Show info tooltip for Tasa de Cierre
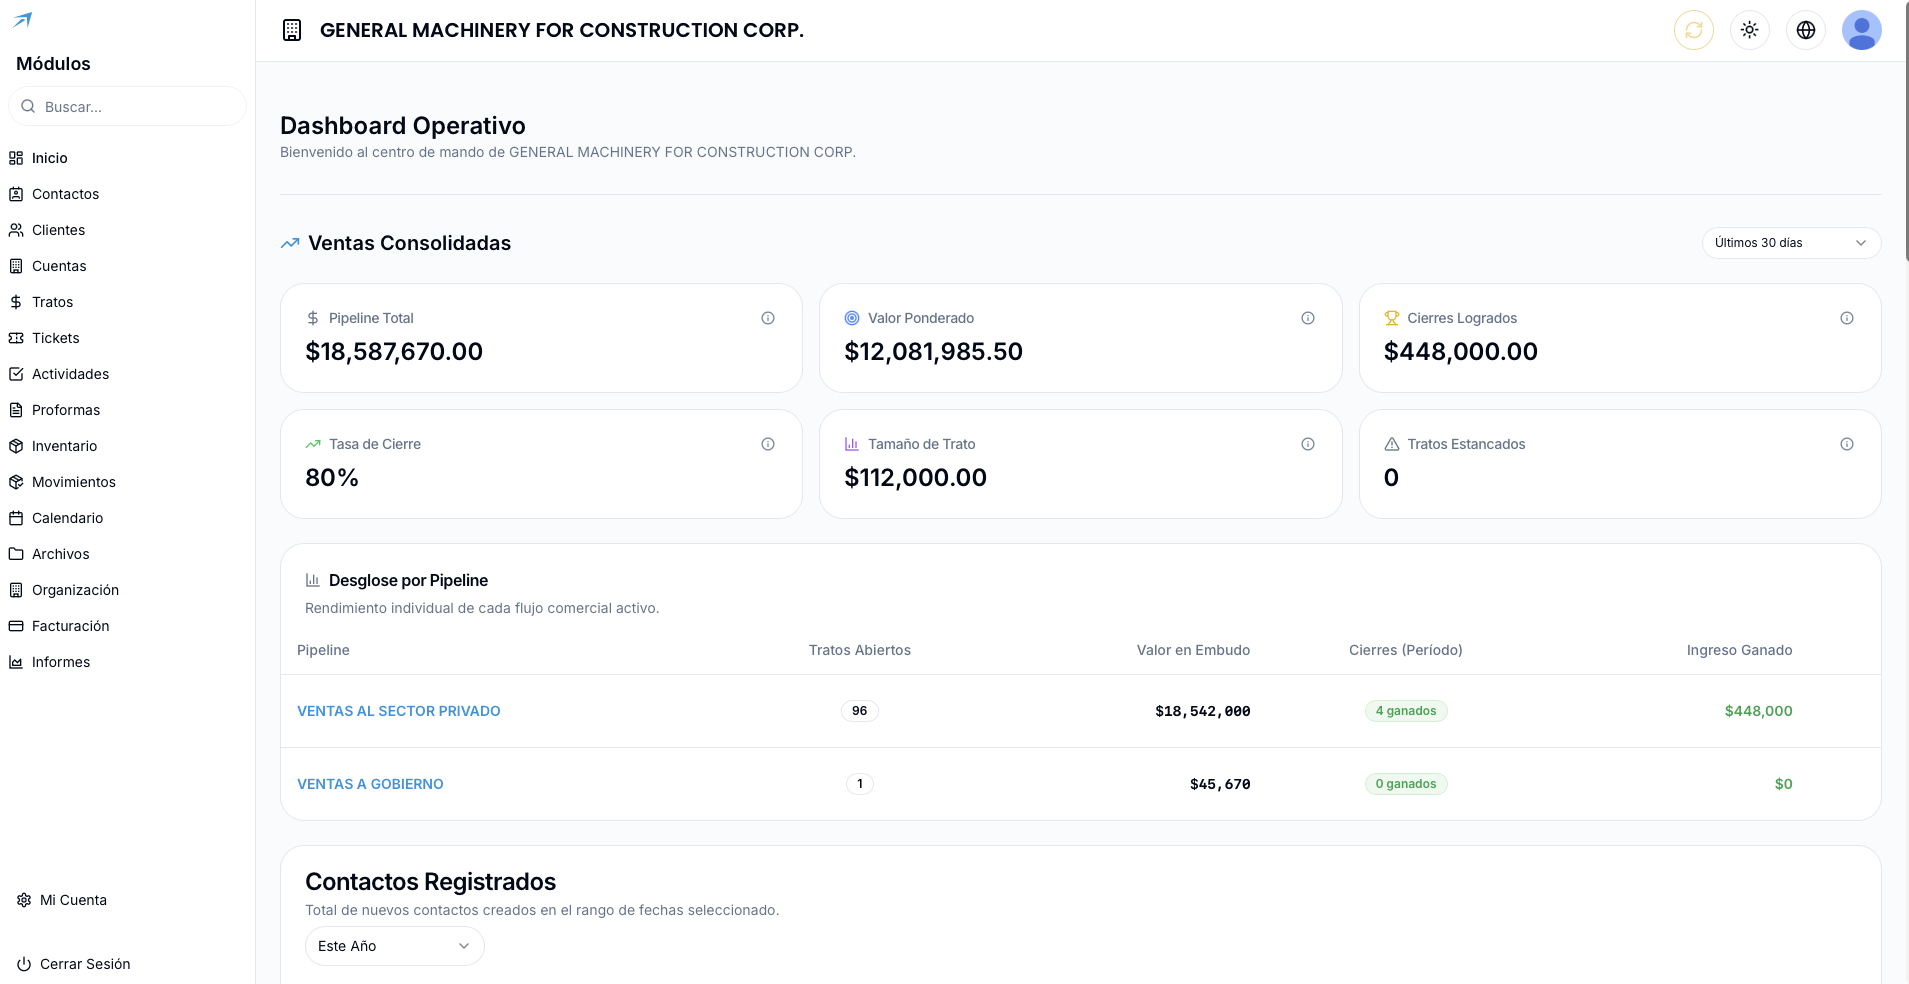Image resolution: width=1909 pixels, height=984 pixels. tap(768, 444)
